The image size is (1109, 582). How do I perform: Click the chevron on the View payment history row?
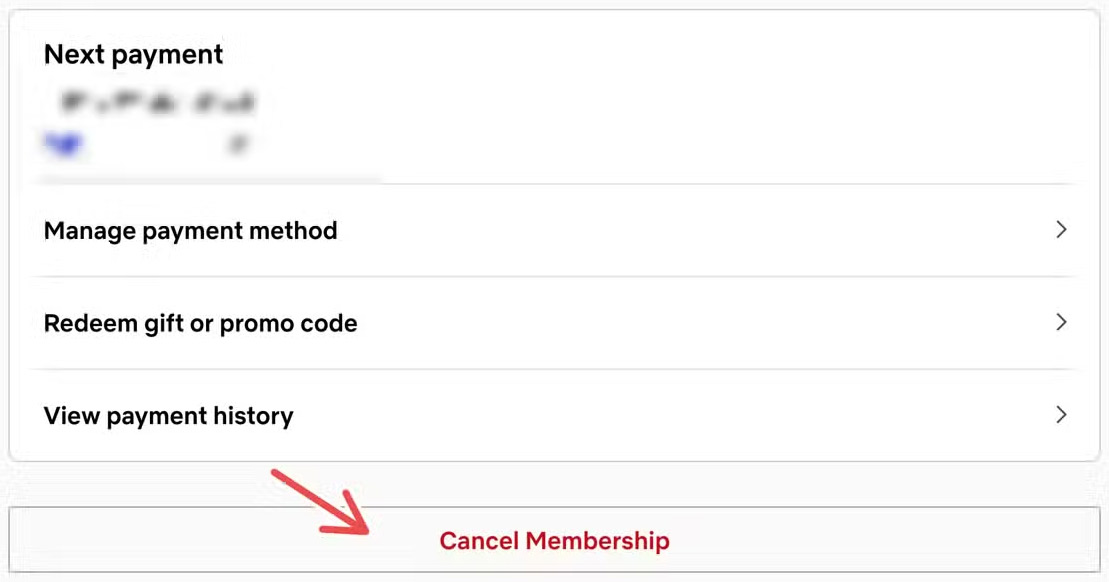click(1062, 415)
